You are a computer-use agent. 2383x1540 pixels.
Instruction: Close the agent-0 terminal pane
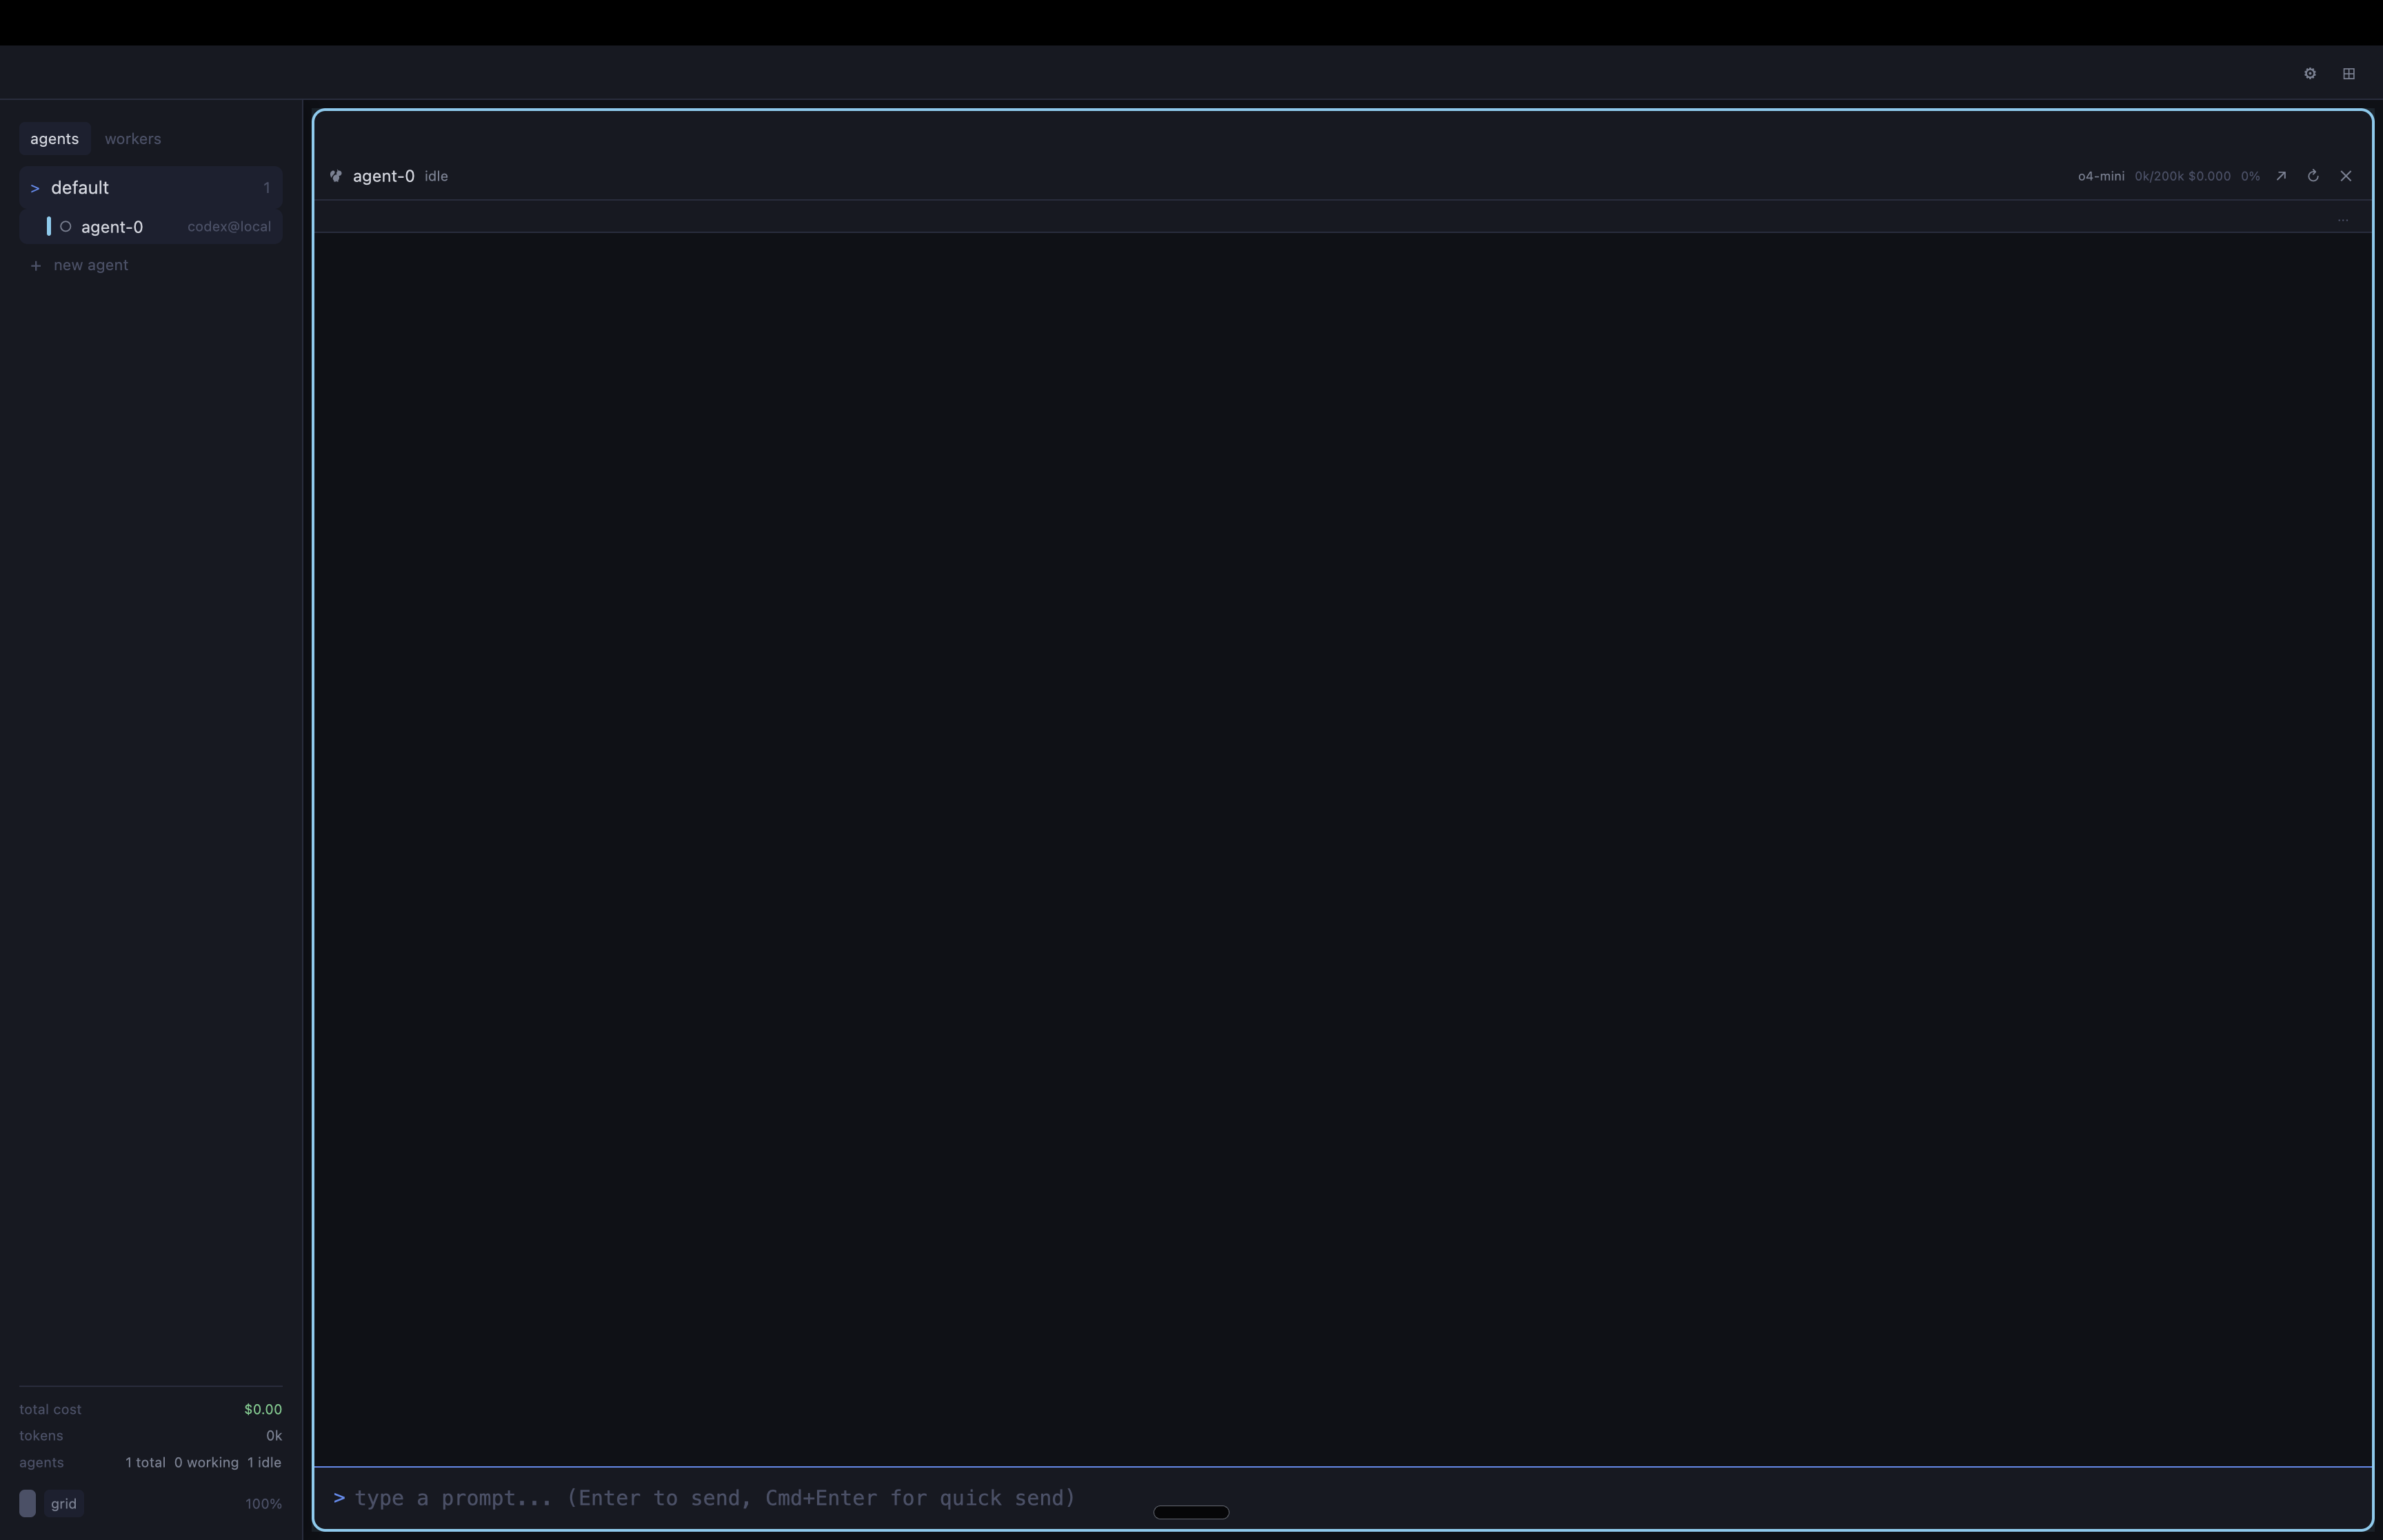[x=2346, y=175]
